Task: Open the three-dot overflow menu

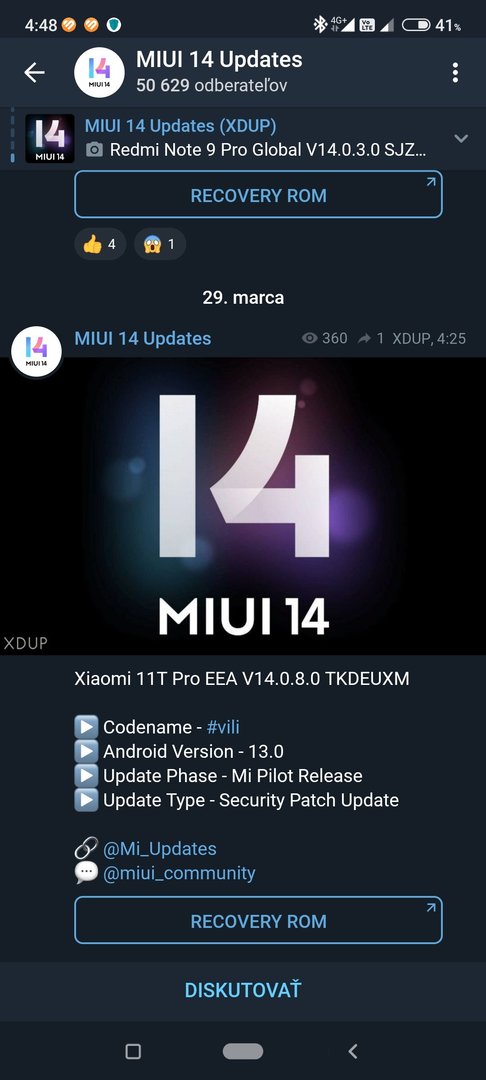Action: click(455, 72)
